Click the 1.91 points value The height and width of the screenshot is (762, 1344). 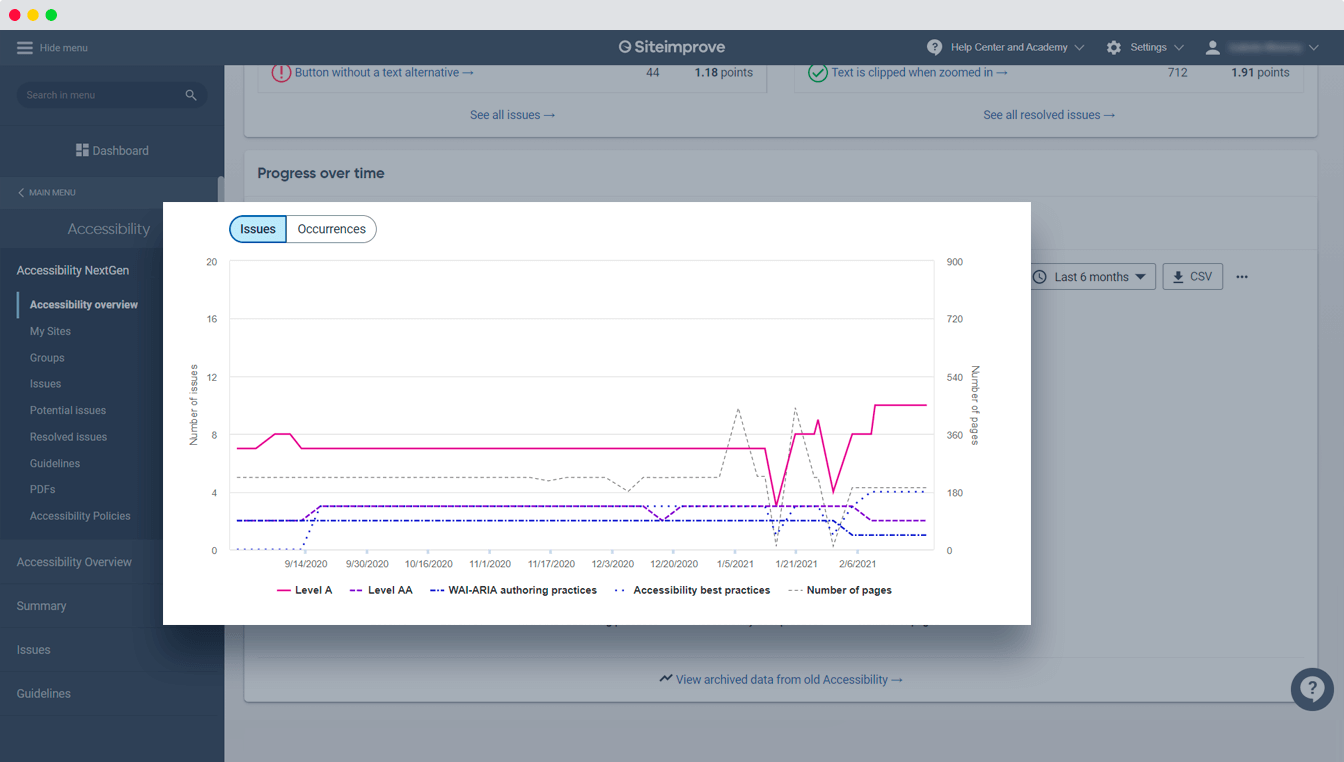pos(1260,72)
